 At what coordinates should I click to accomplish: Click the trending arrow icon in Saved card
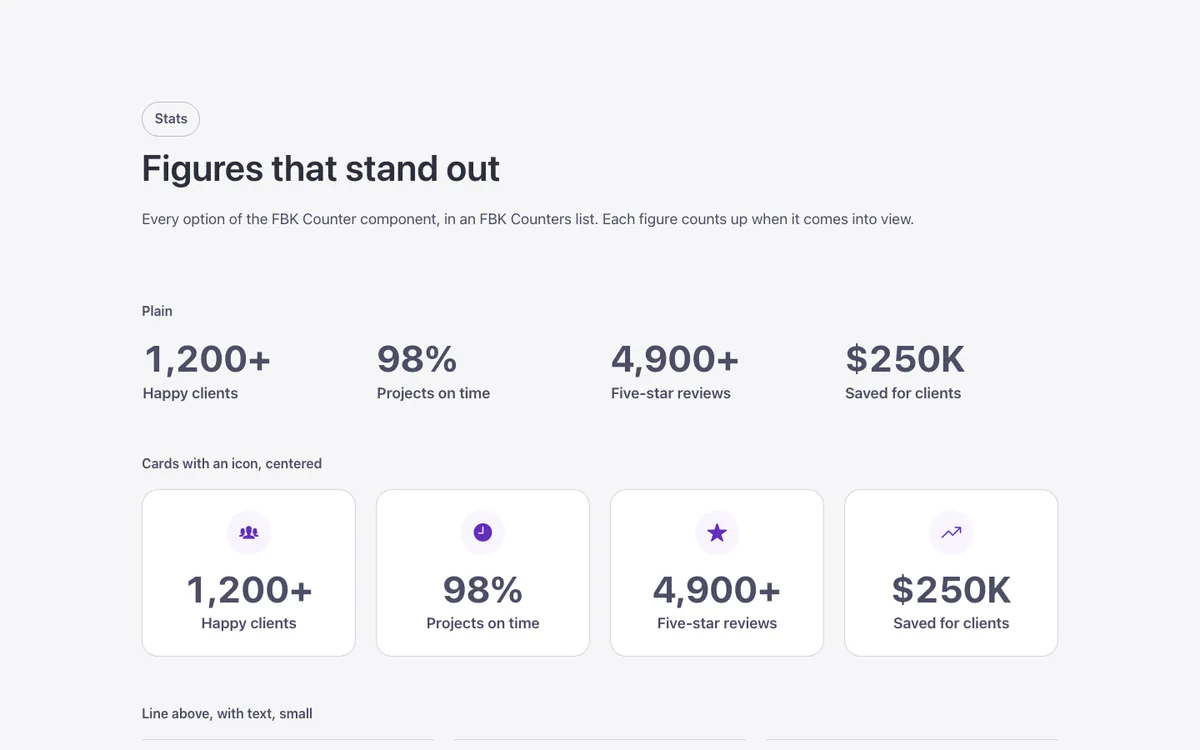tap(951, 533)
